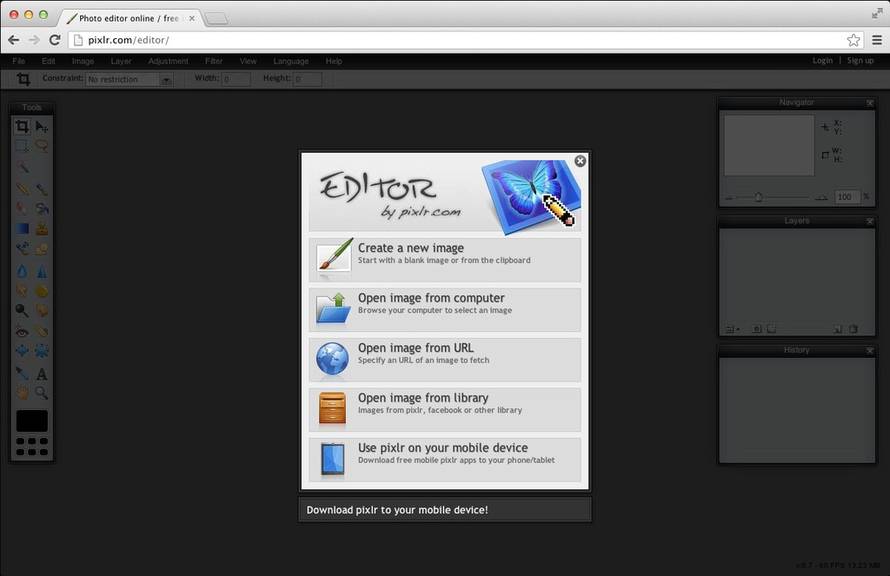Open the Constraint dropdown
890x576 pixels.
(129, 78)
